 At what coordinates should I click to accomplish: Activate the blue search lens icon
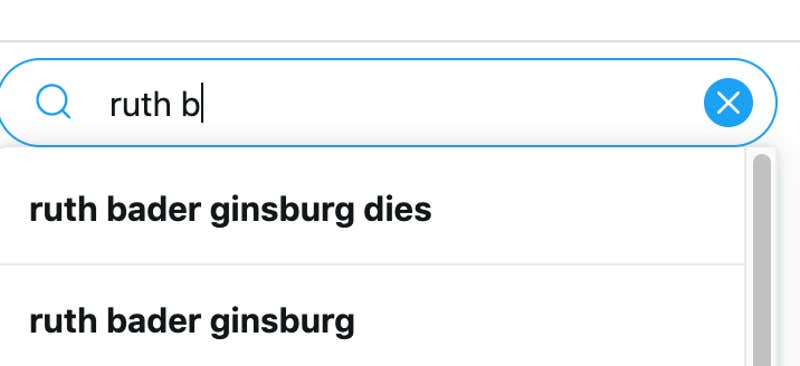[x=53, y=103]
